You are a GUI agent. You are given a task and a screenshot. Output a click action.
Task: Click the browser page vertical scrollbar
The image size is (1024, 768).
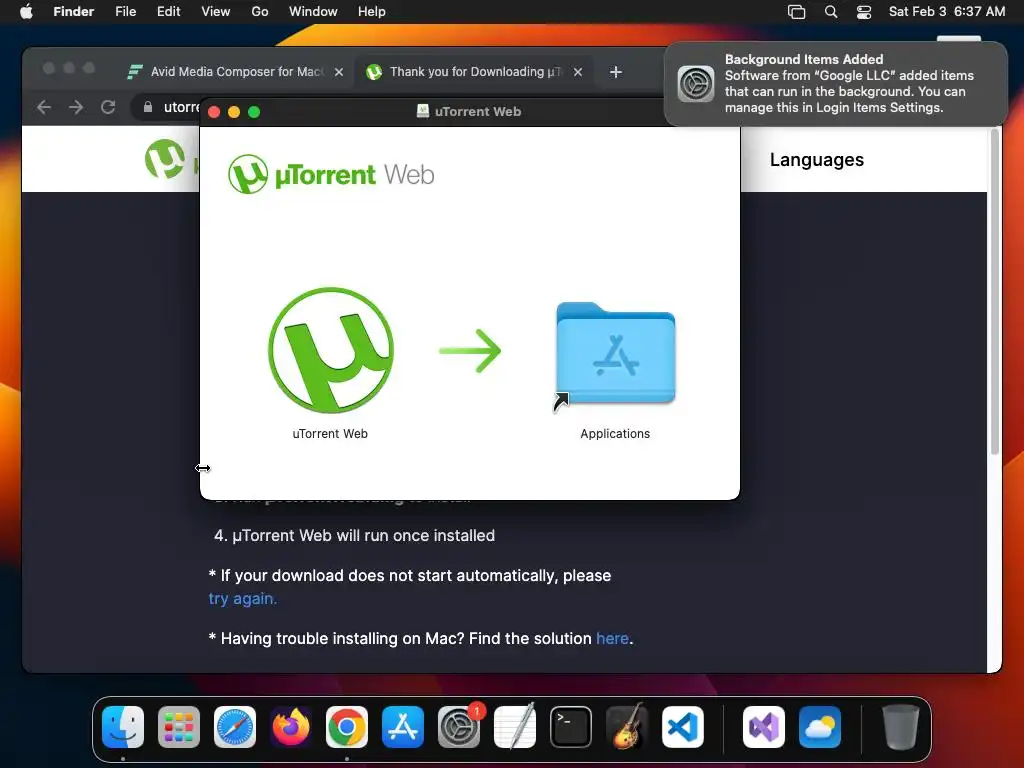click(x=995, y=291)
